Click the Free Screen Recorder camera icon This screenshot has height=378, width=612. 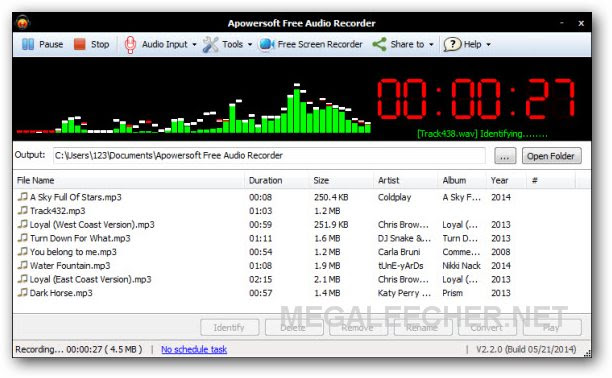click(x=267, y=44)
